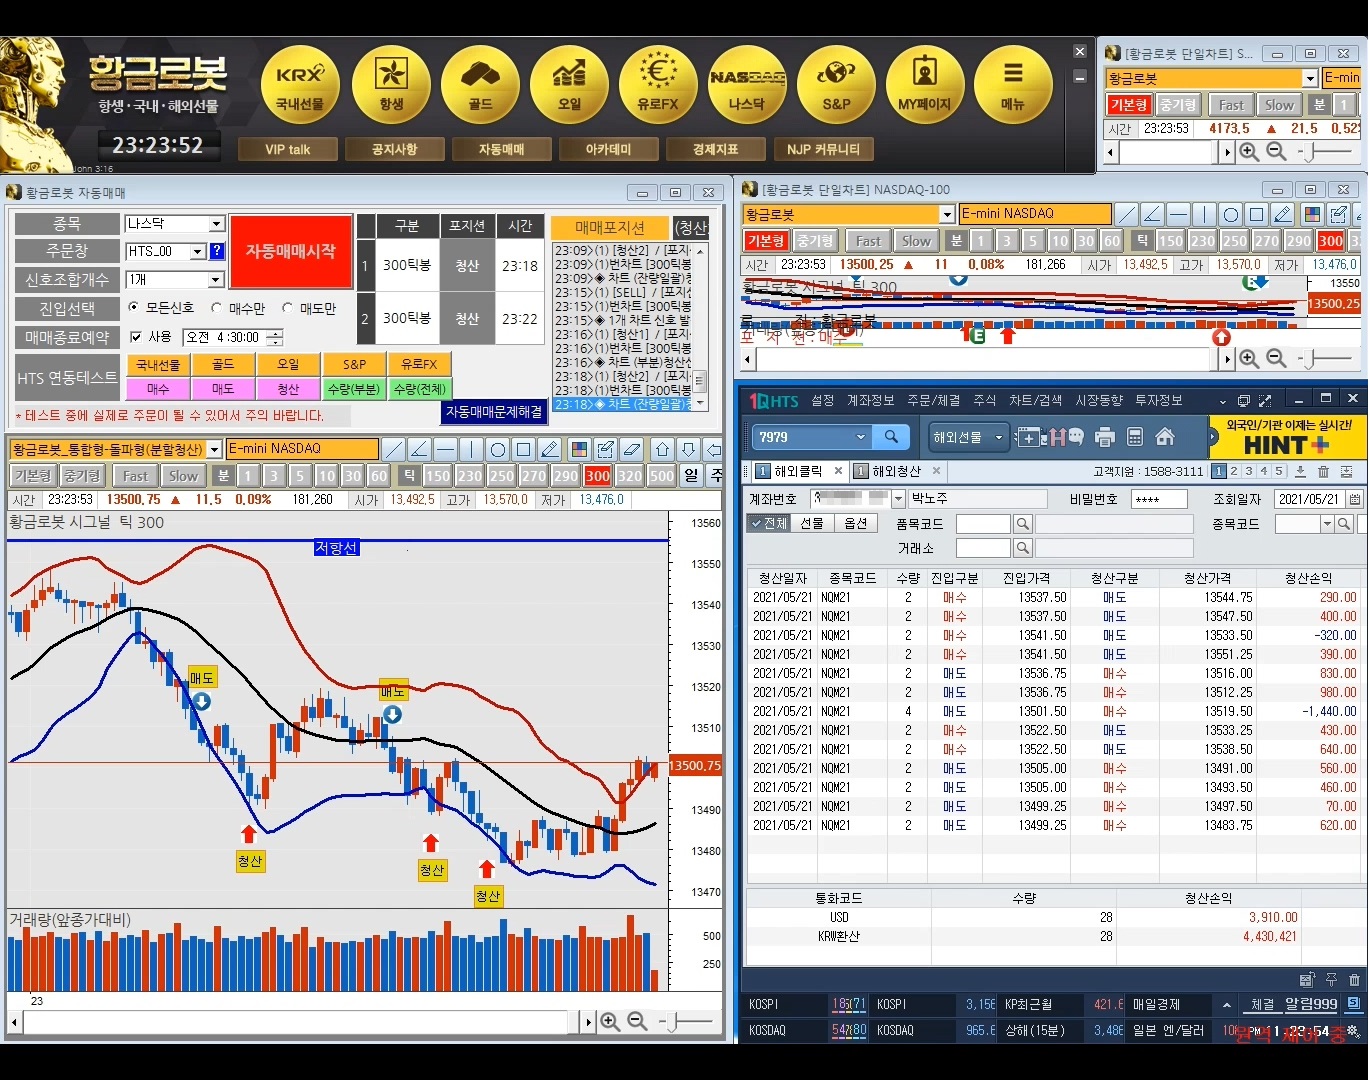Select 모든신호 radio button

(x=135, y=308)
